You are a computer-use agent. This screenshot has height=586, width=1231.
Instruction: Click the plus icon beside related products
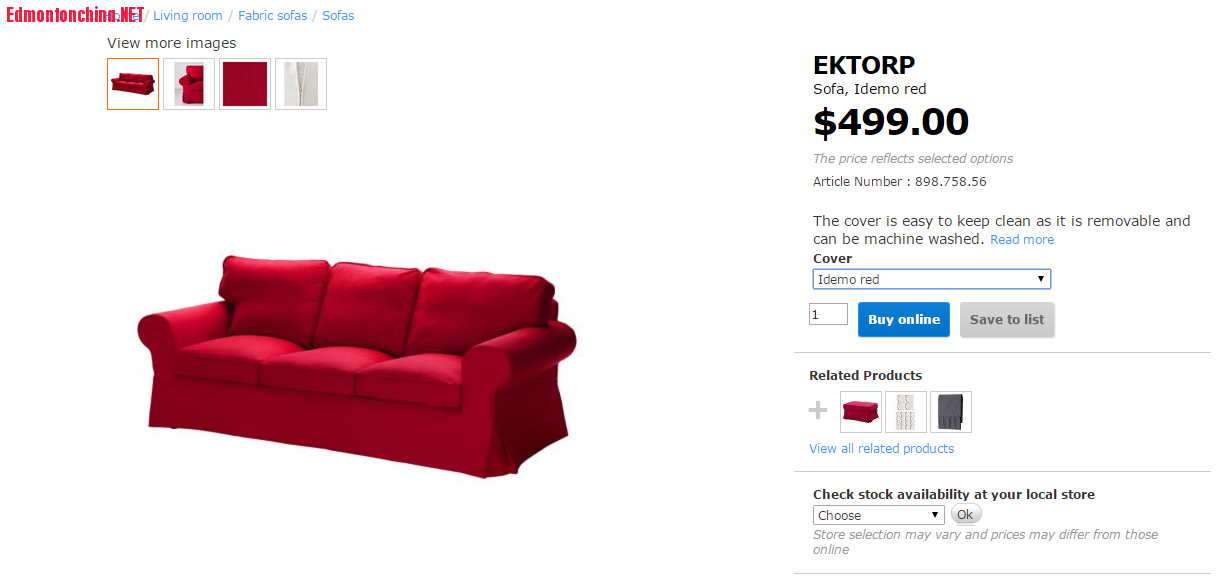[818, 410]
